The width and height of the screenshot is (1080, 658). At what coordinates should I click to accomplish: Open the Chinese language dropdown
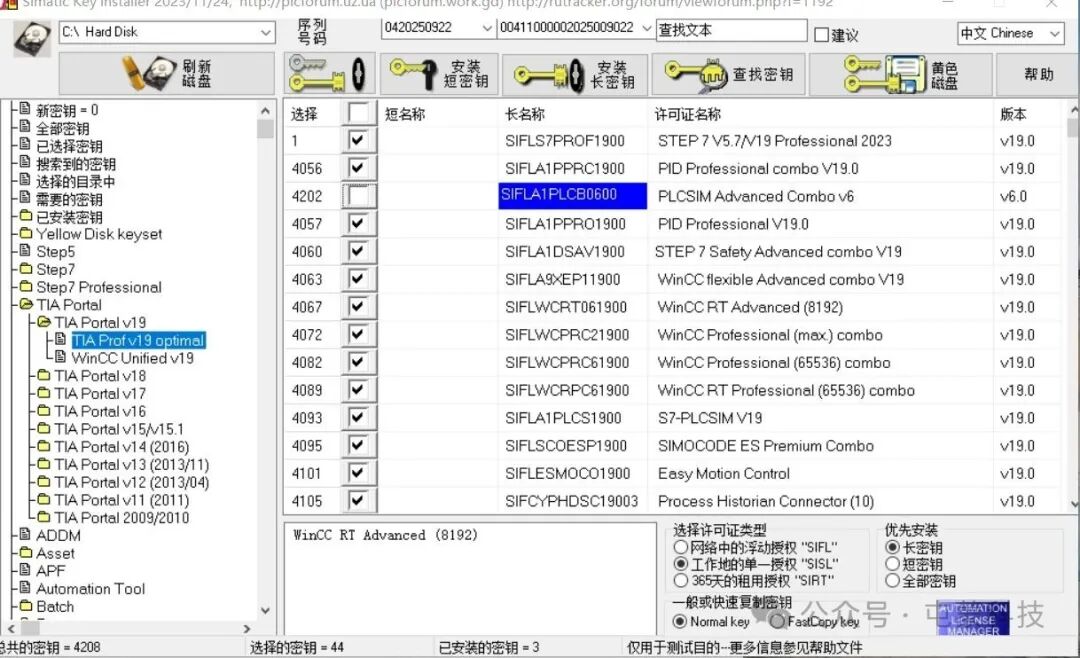tap(1055, 33)
